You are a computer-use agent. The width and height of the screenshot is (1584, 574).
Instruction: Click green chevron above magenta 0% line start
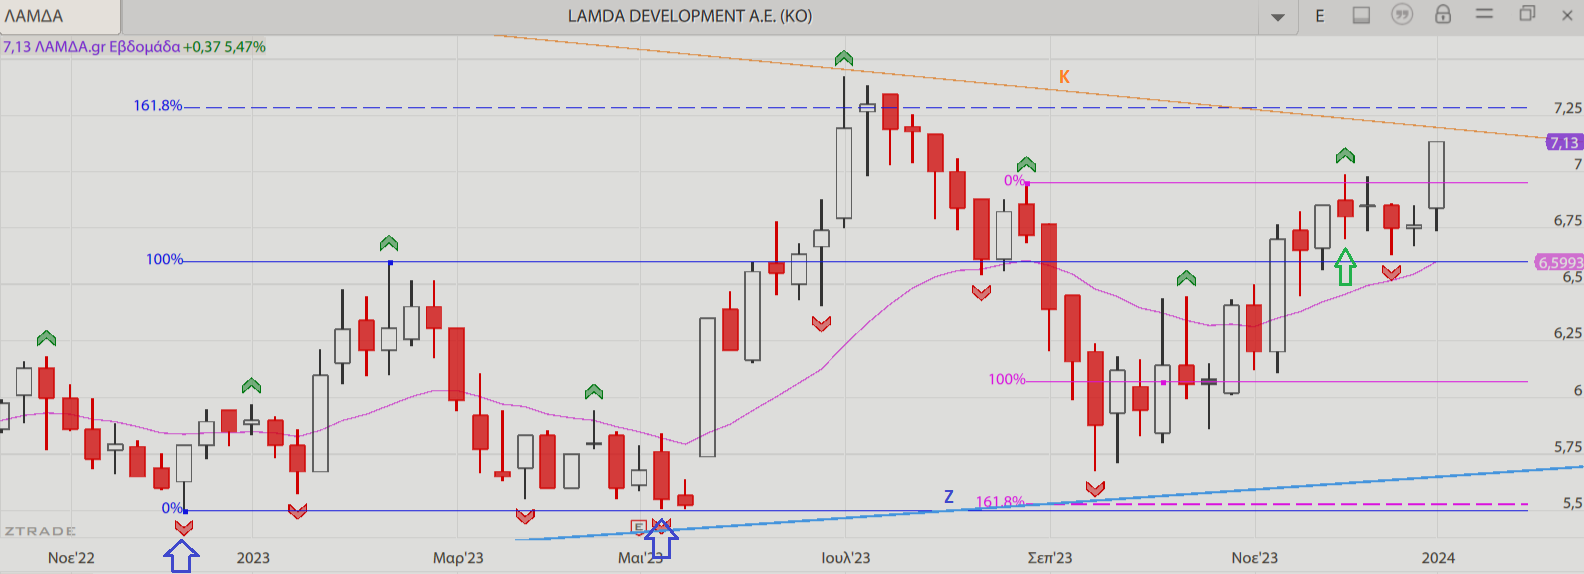coord(1026,164)
